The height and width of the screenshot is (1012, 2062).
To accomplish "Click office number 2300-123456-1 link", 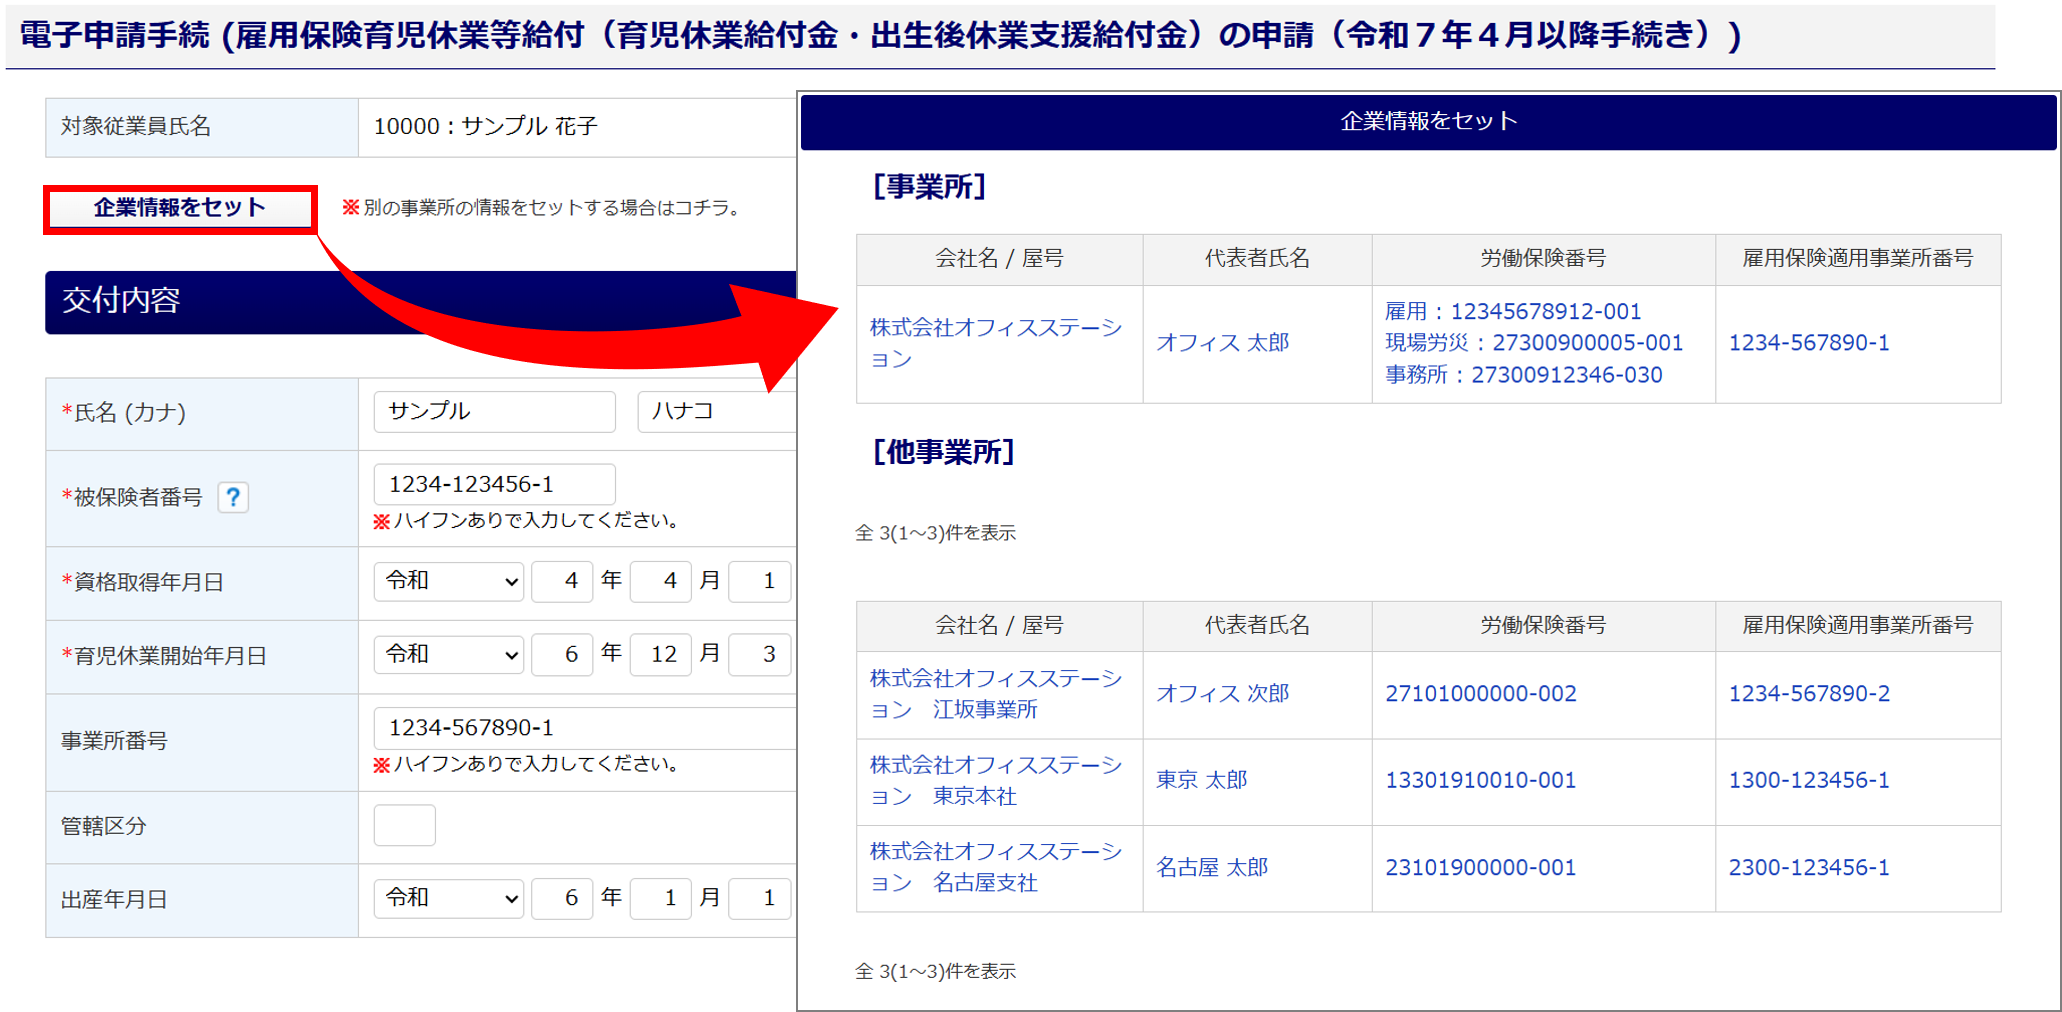I will (1808, 867).
